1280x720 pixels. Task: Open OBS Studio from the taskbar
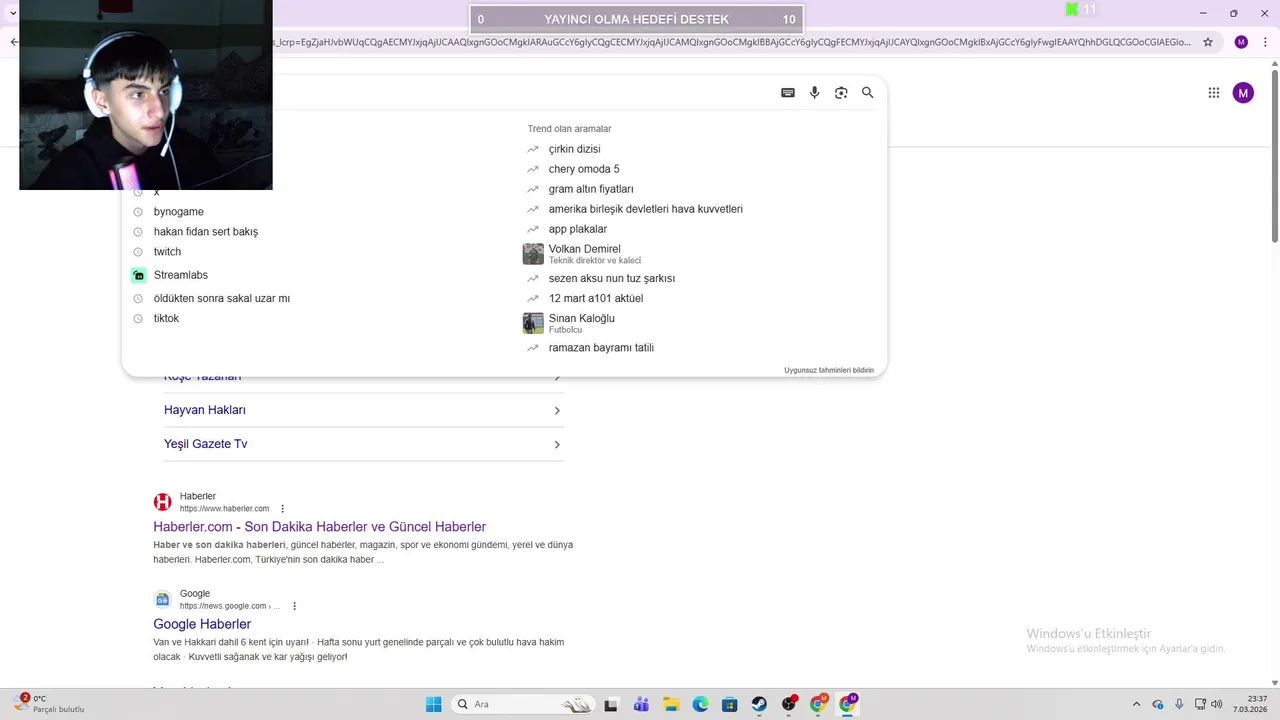pyautogui.click(x=789, y=704)
